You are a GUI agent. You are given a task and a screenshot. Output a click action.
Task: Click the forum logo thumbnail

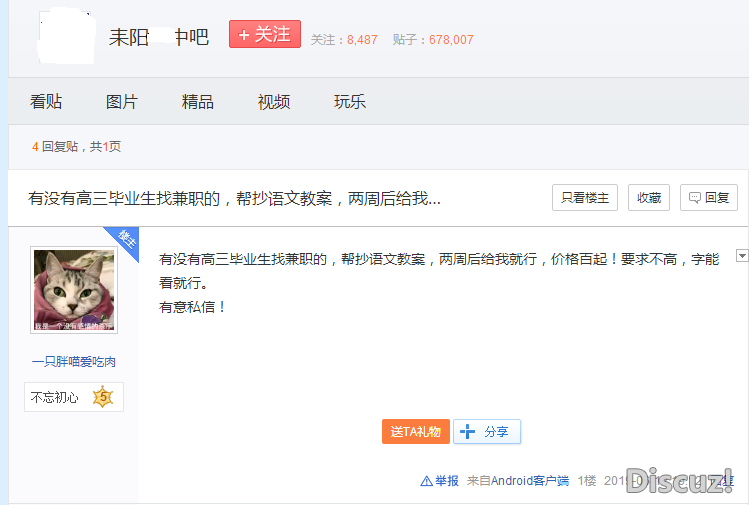[66, 36]
